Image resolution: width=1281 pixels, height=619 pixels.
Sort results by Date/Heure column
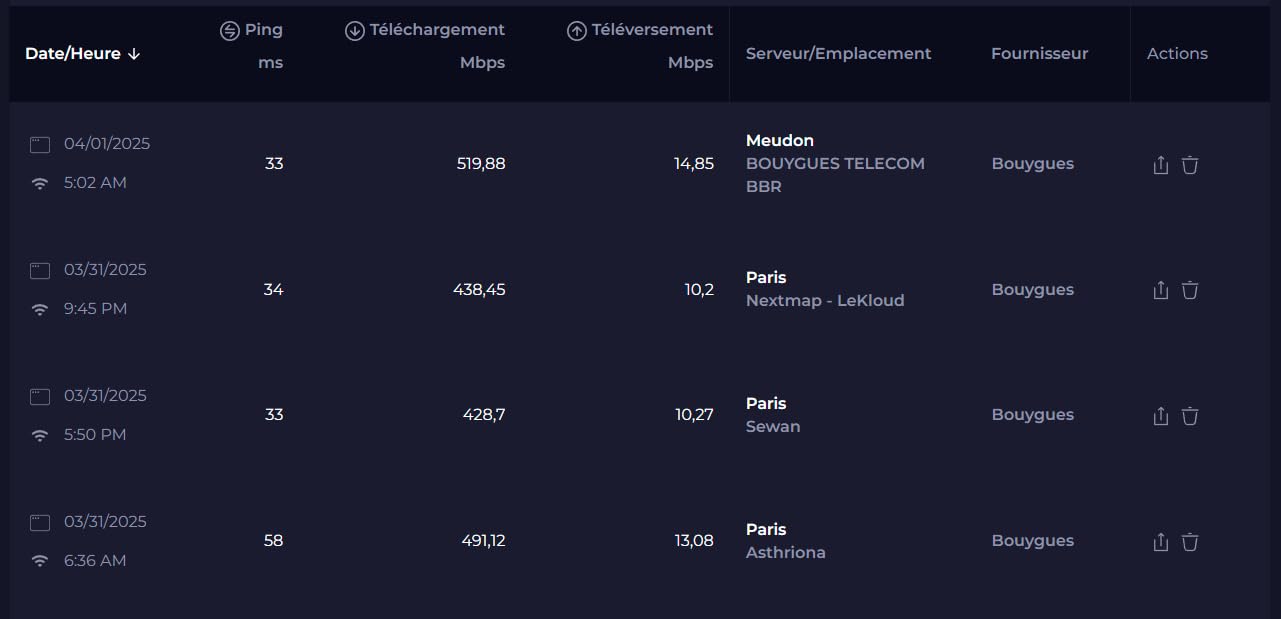click(x=82, y=54)
